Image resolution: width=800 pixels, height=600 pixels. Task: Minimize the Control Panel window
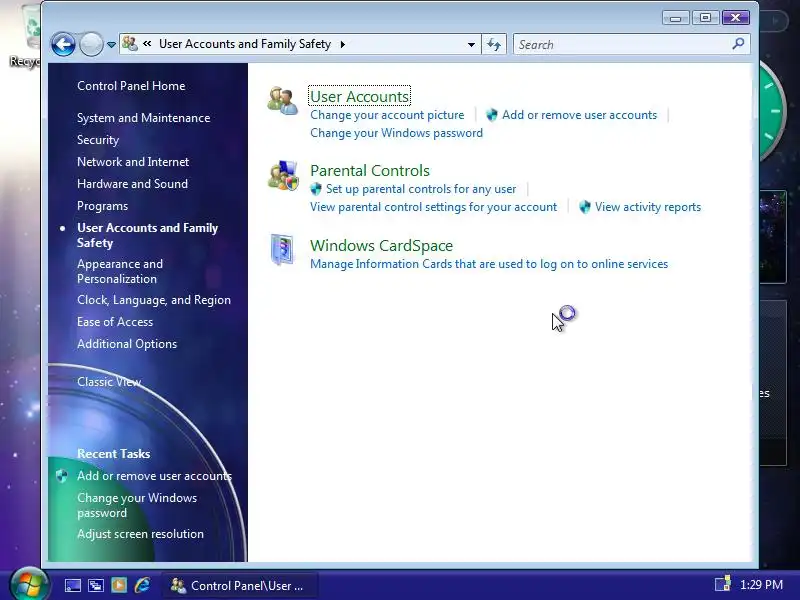[676, 18]
